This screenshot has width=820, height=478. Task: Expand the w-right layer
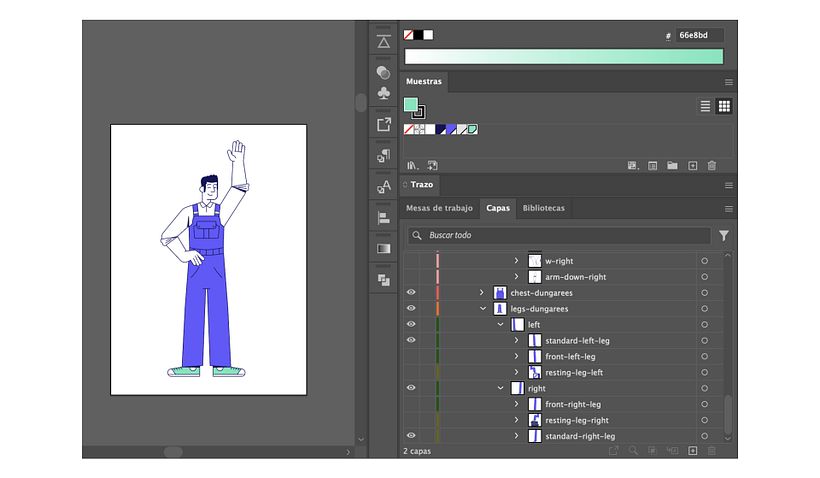coord(516,260)
